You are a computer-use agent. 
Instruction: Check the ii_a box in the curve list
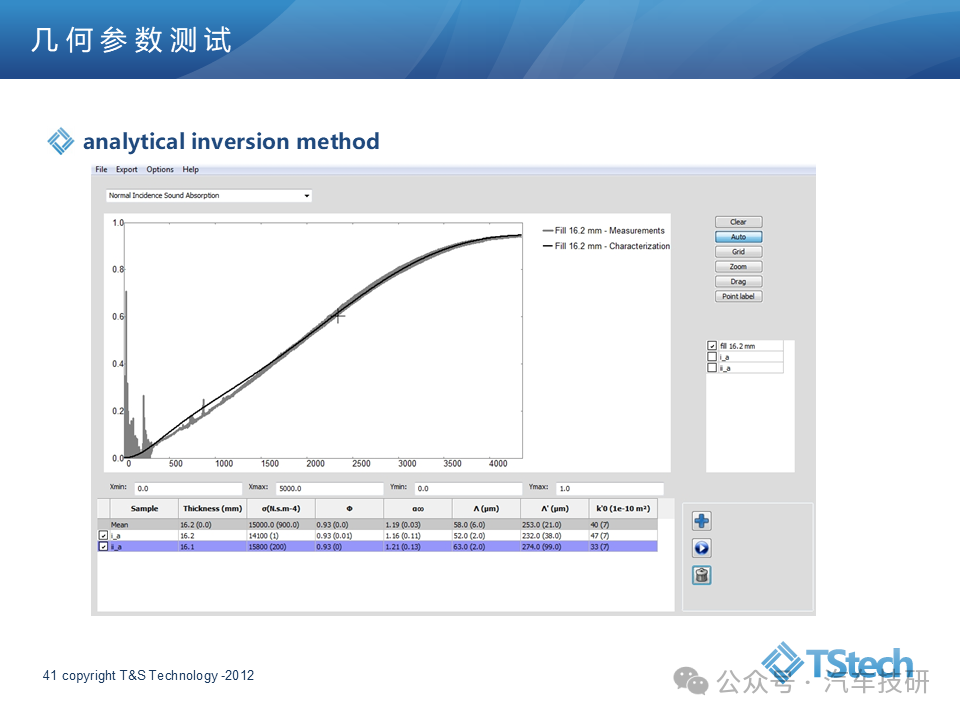(x=712, y=368)
